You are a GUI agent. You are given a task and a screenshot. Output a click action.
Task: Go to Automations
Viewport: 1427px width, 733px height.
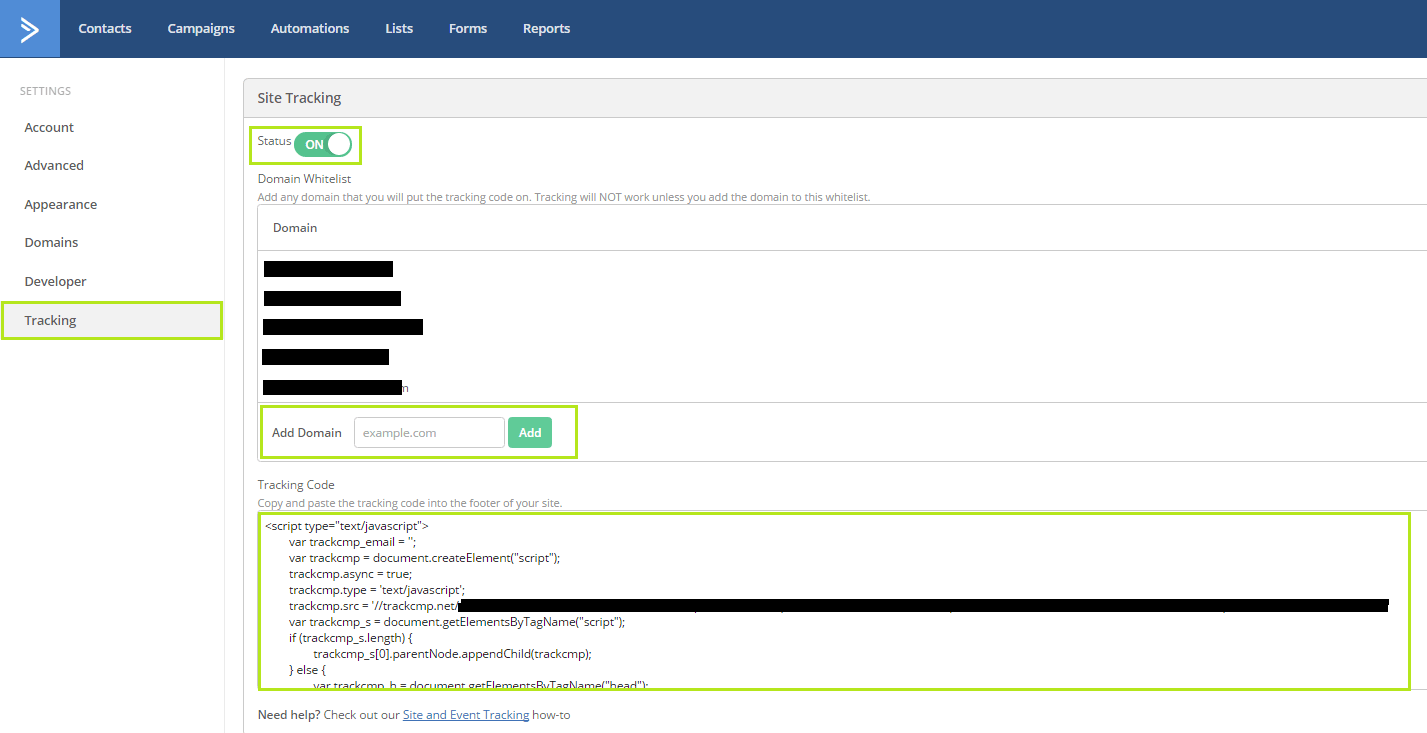click(x=310, y=29)
